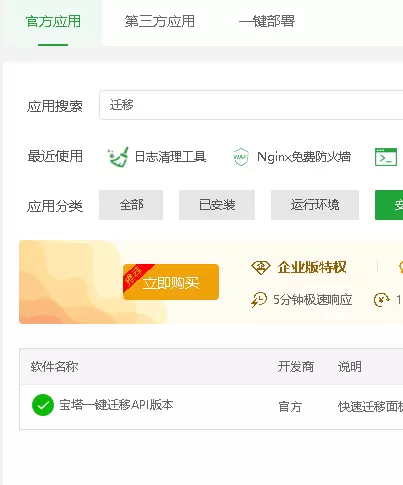Click the green checkmark icon beside 宝塔一键迁移API版本

(43, 405)
